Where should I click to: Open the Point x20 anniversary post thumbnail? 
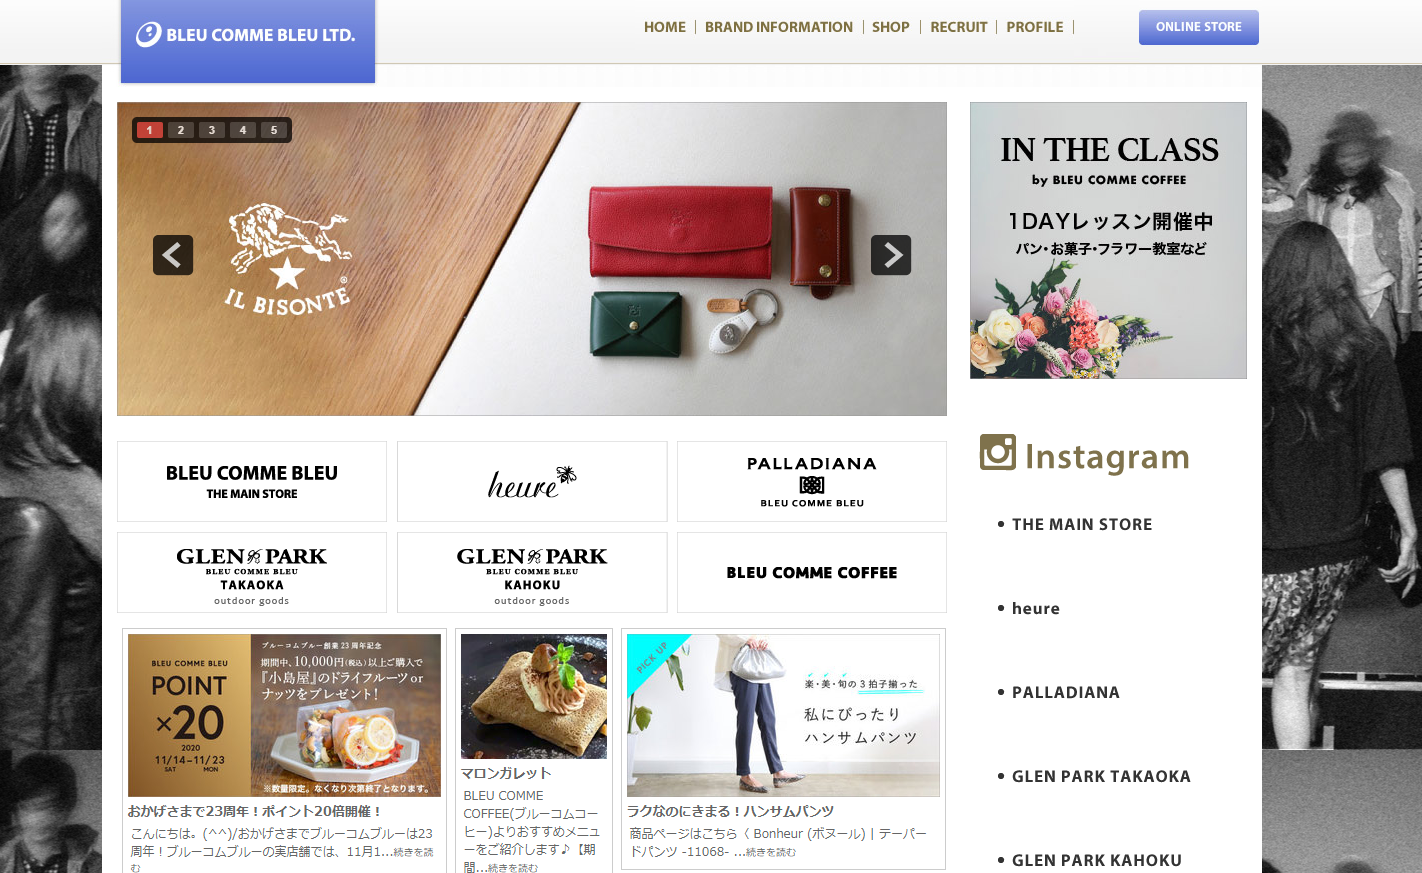[284, 715]
